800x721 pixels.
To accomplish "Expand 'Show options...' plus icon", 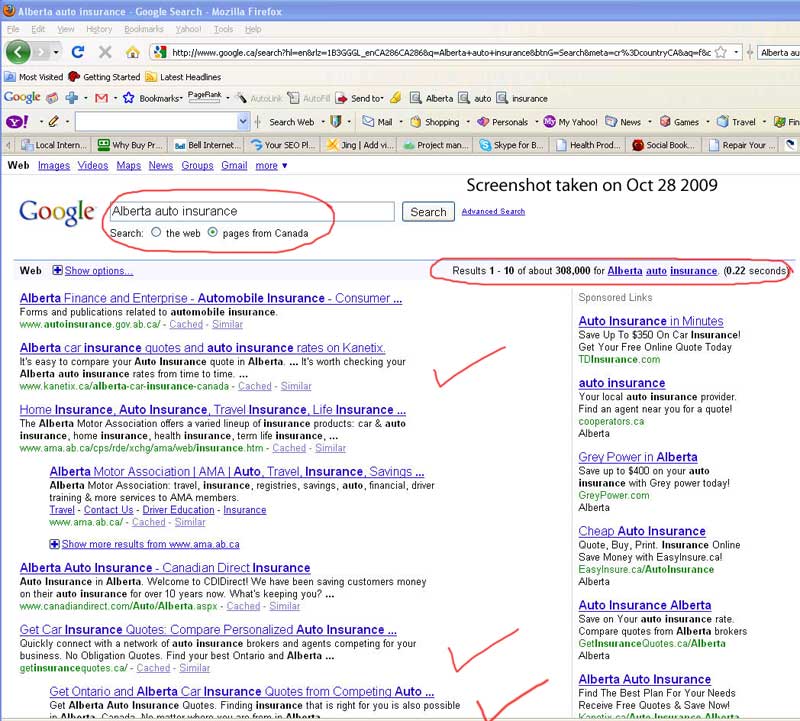I will [58, 270].
